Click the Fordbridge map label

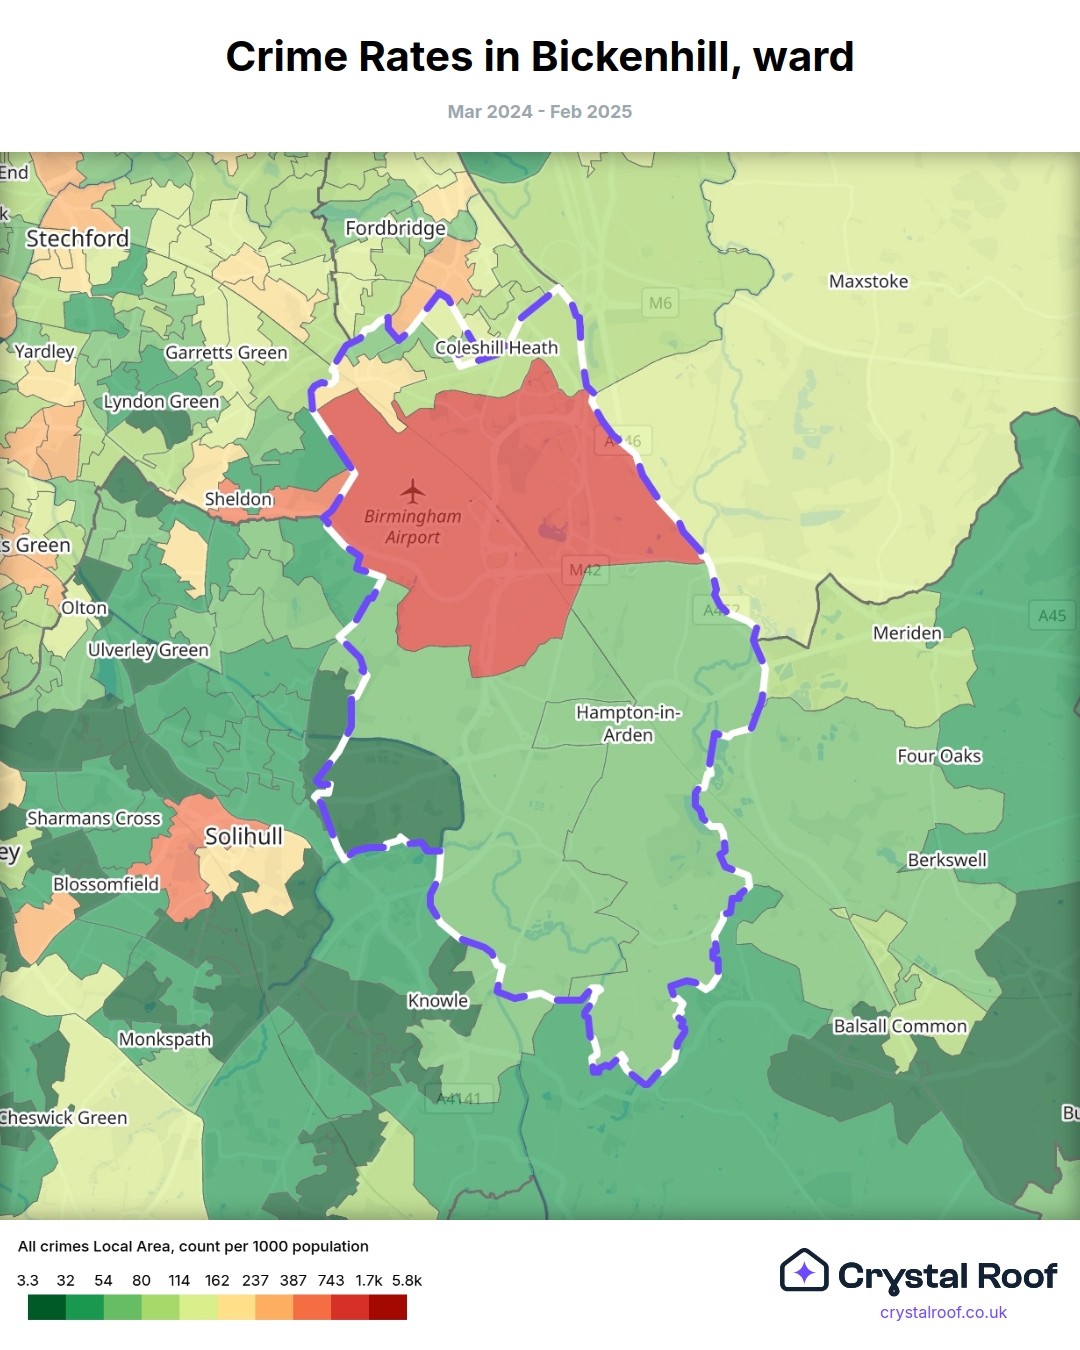pos(395,228)
